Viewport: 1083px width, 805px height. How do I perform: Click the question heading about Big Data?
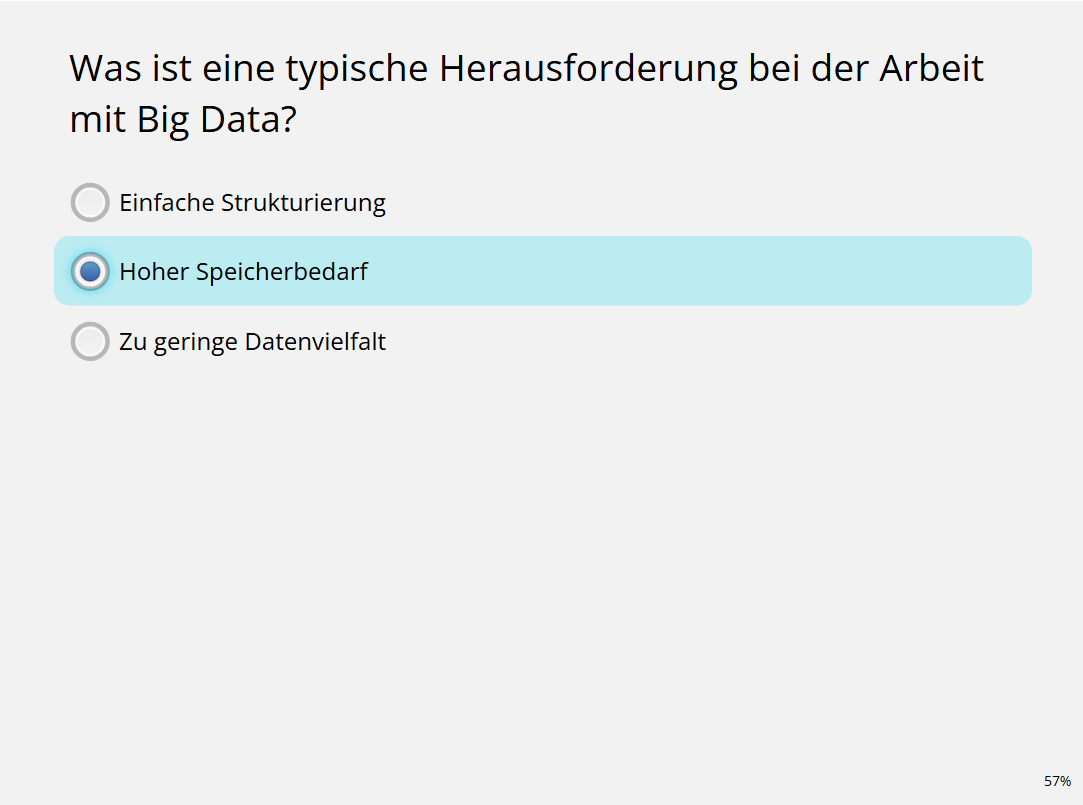click(x=526, y=94)
